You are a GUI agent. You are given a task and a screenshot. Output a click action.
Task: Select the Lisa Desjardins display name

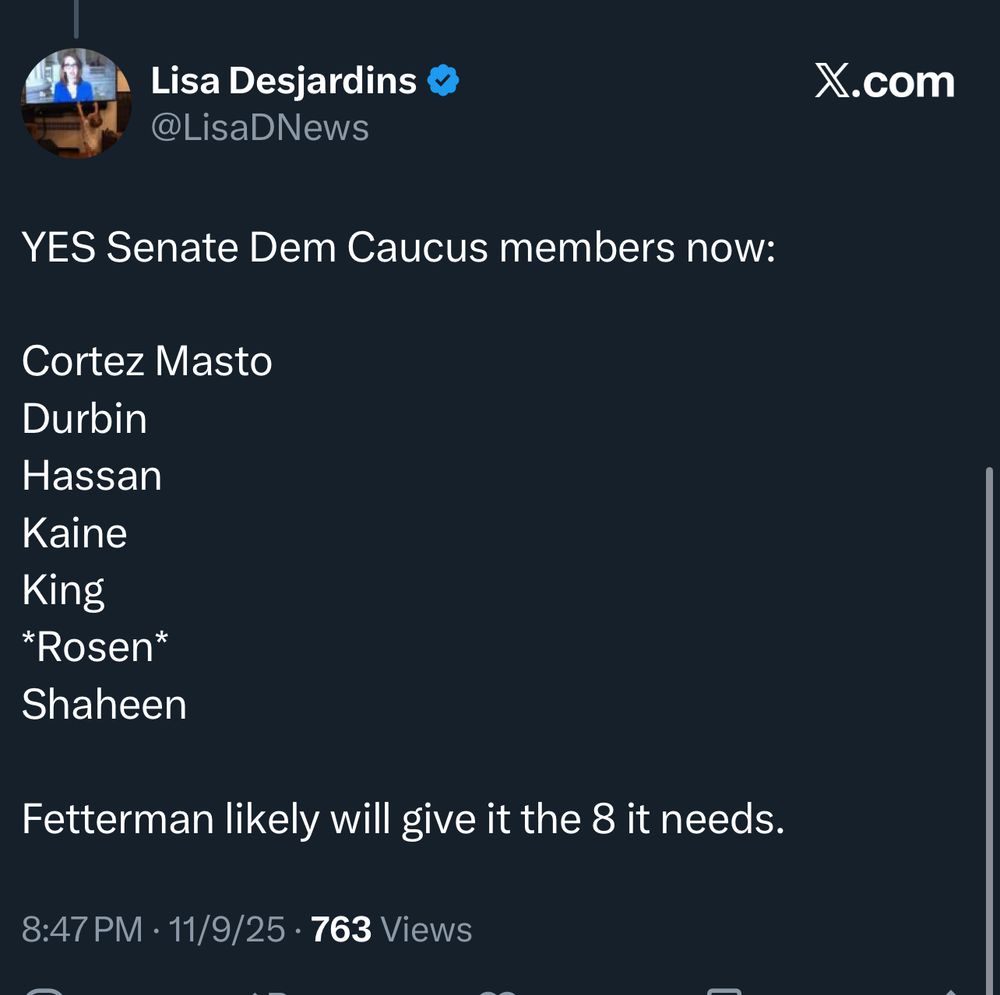283,80
